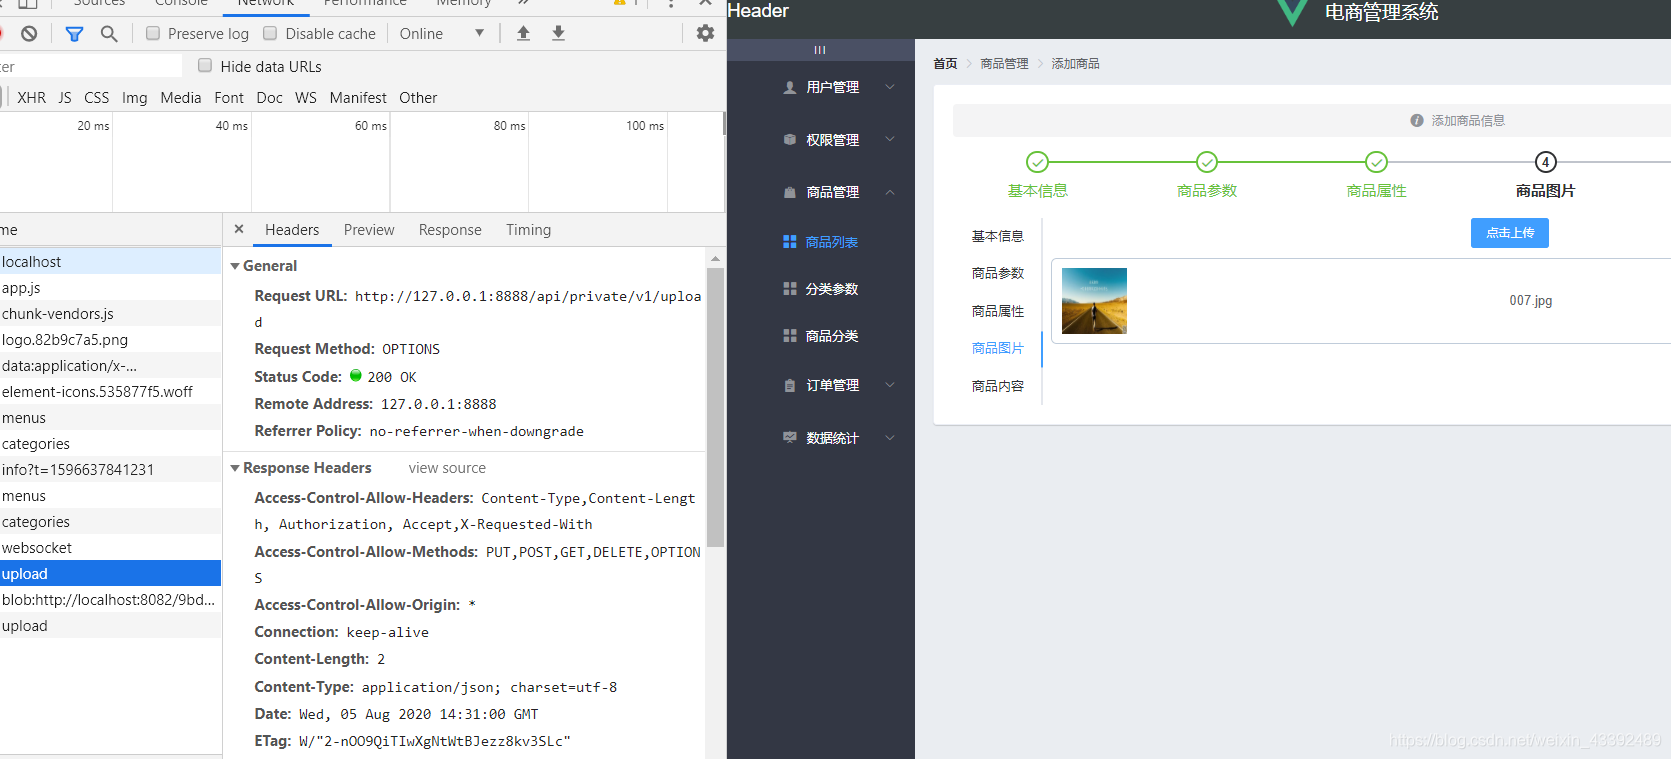The image size is (1671, 759).
Task: Click the info icon beside 添加商品信息
Action: (1417, 120)
